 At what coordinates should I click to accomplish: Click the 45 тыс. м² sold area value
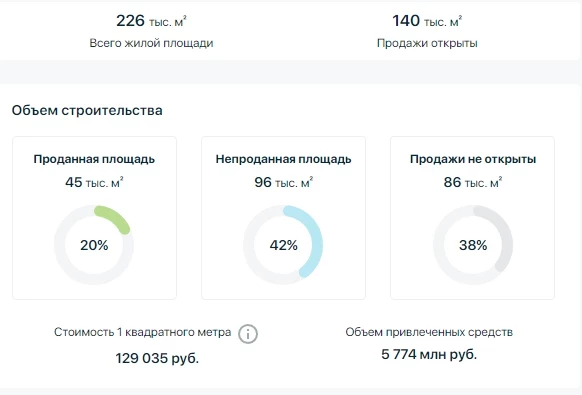pos(94,182)
